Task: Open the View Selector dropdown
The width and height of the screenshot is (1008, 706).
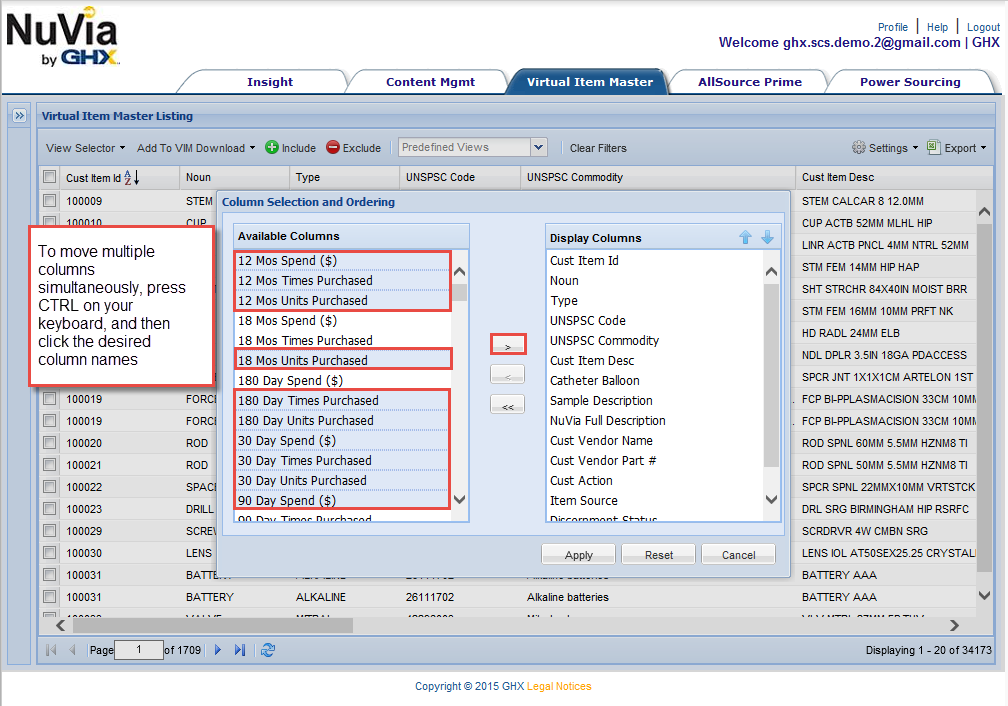Action: (86, 148)
